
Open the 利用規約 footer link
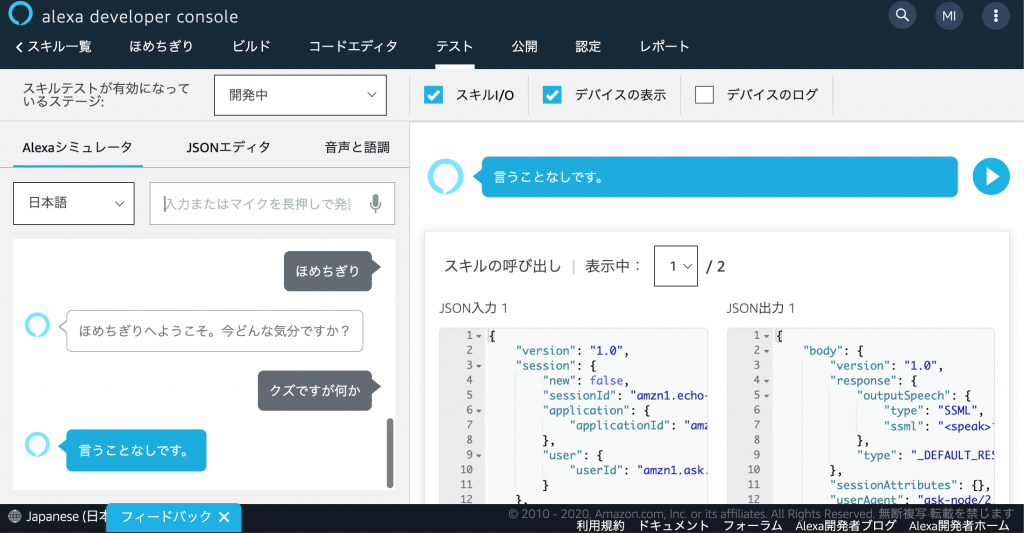[x=600, y=526]
